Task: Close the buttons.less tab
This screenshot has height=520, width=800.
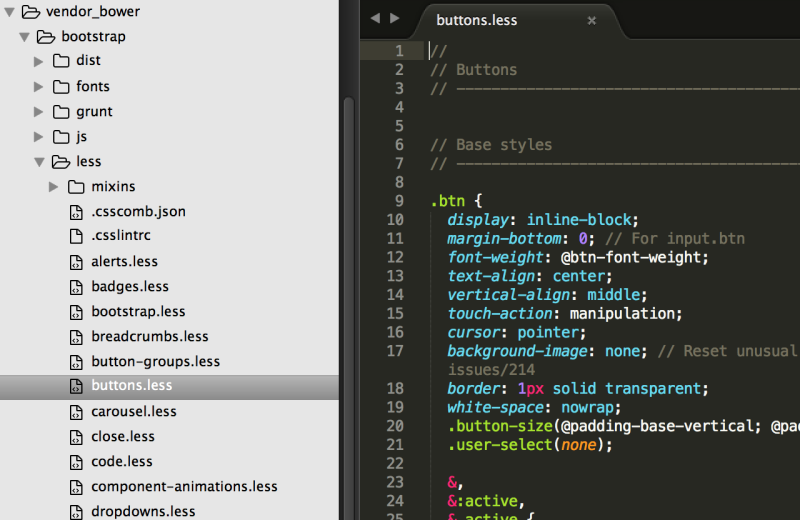Action: coord(591,20)
